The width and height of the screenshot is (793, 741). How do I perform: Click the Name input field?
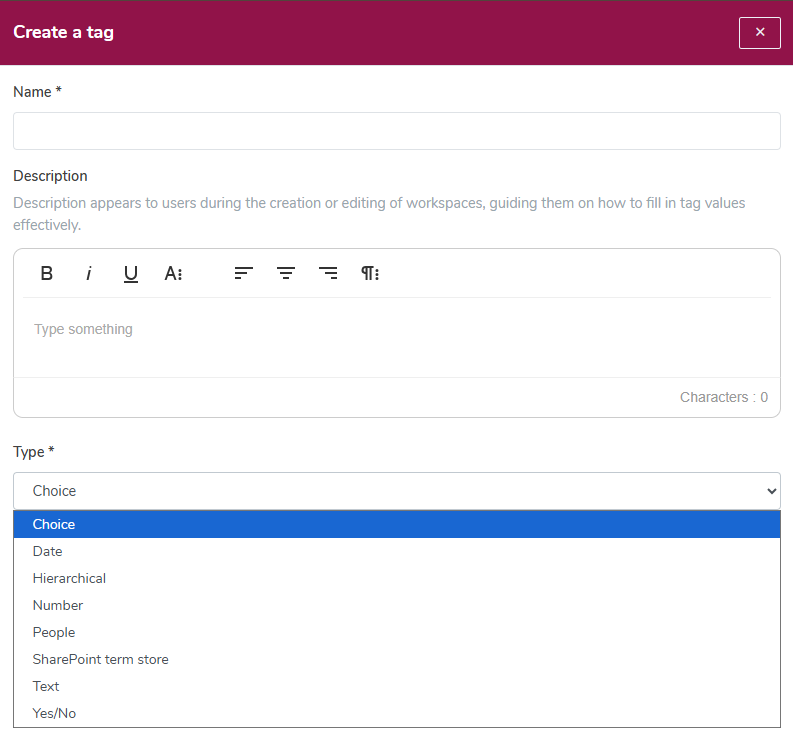(x=397, y=131)
